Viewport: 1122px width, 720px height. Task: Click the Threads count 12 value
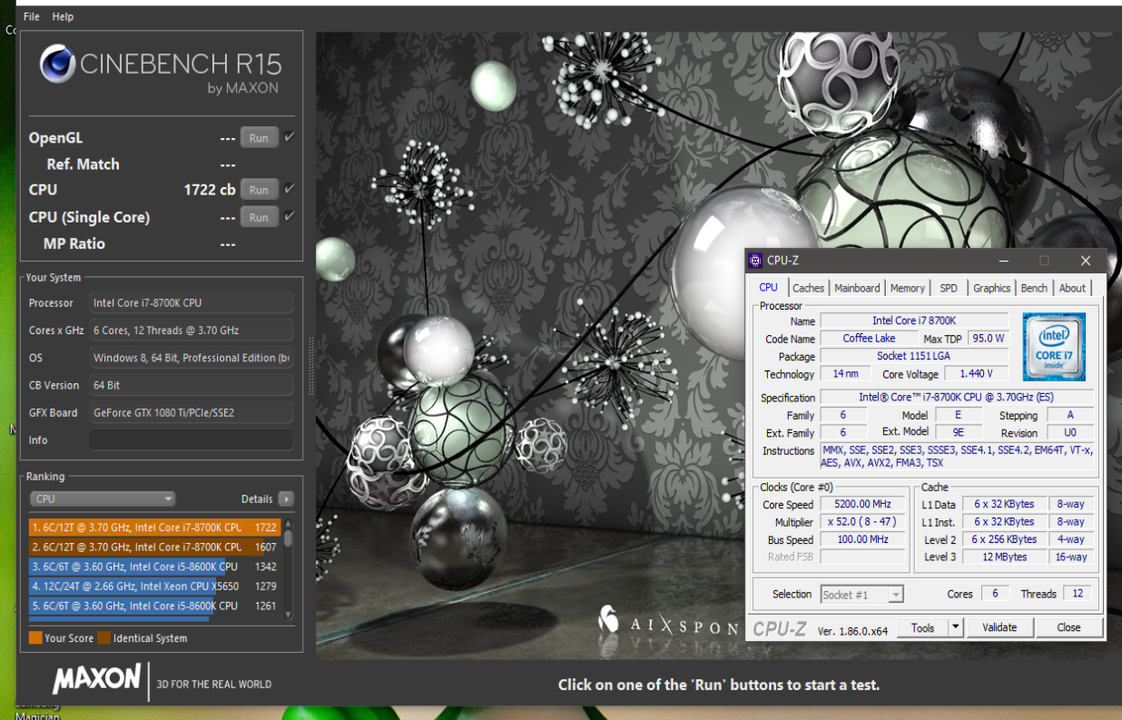pyautogui.click(x=1077, y=593)
